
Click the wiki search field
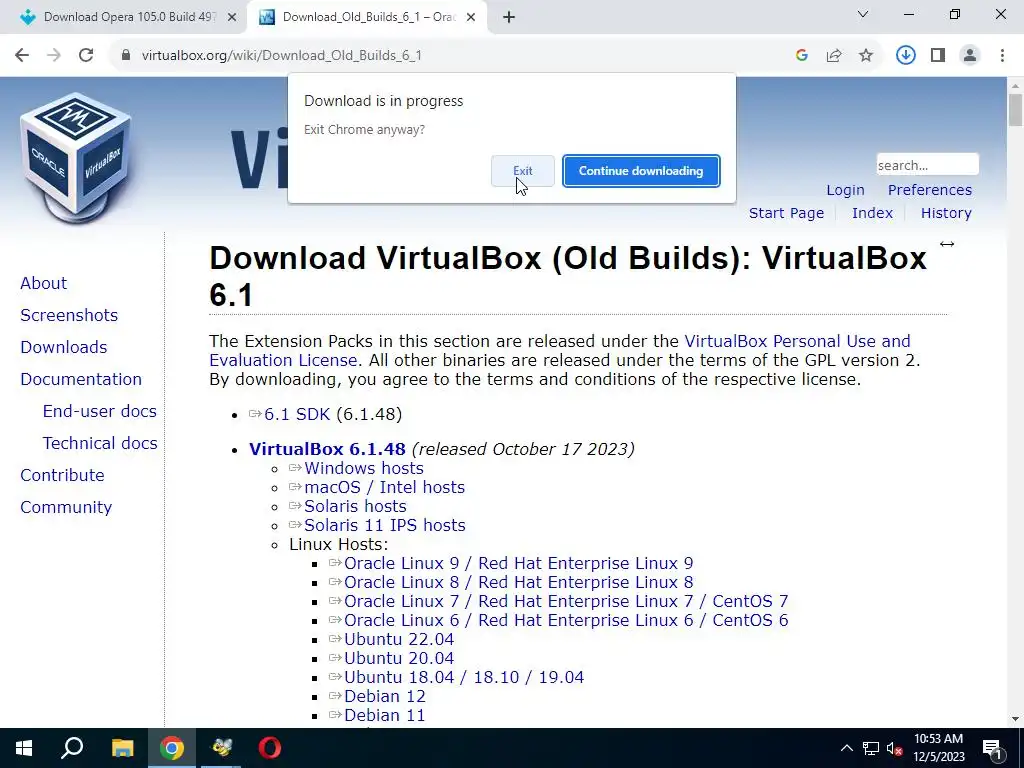pyautogui.click(x=927, y=165)
